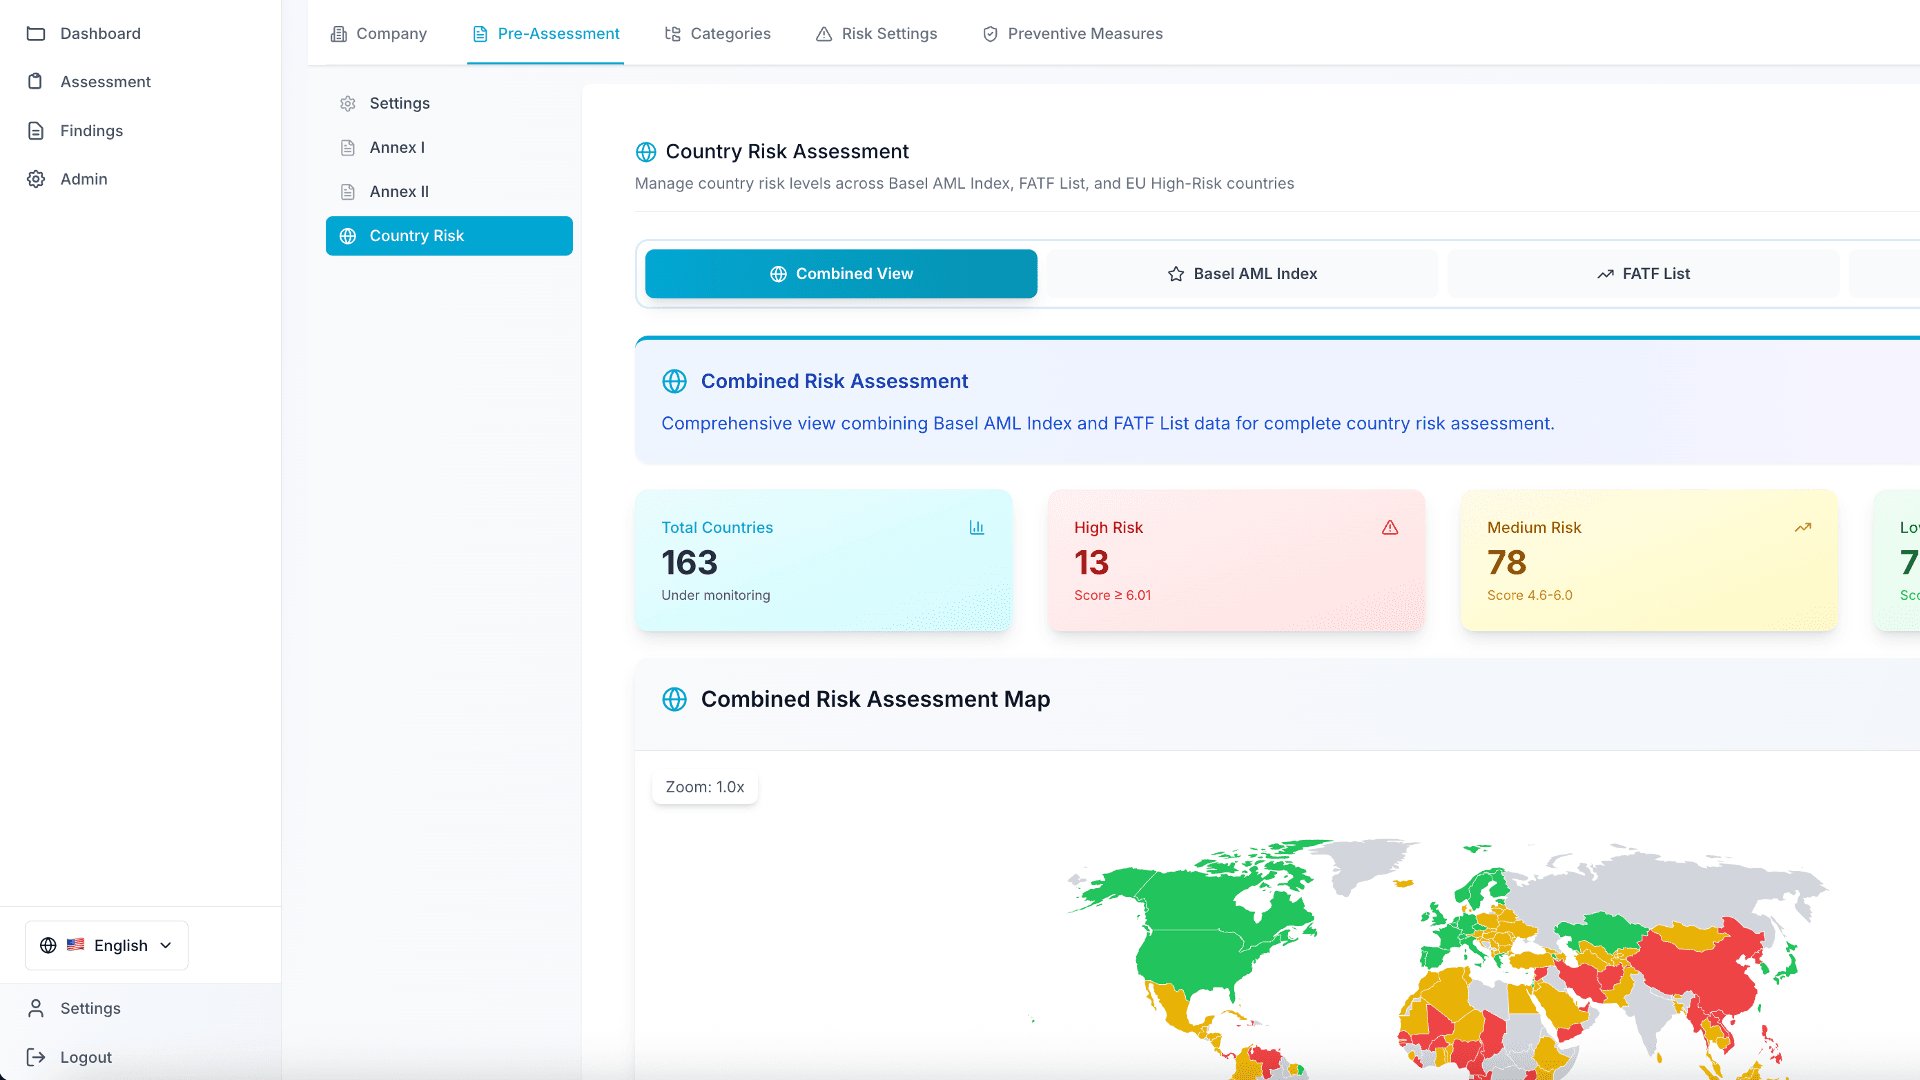Open the Categories tab

[x=718, y=34]
